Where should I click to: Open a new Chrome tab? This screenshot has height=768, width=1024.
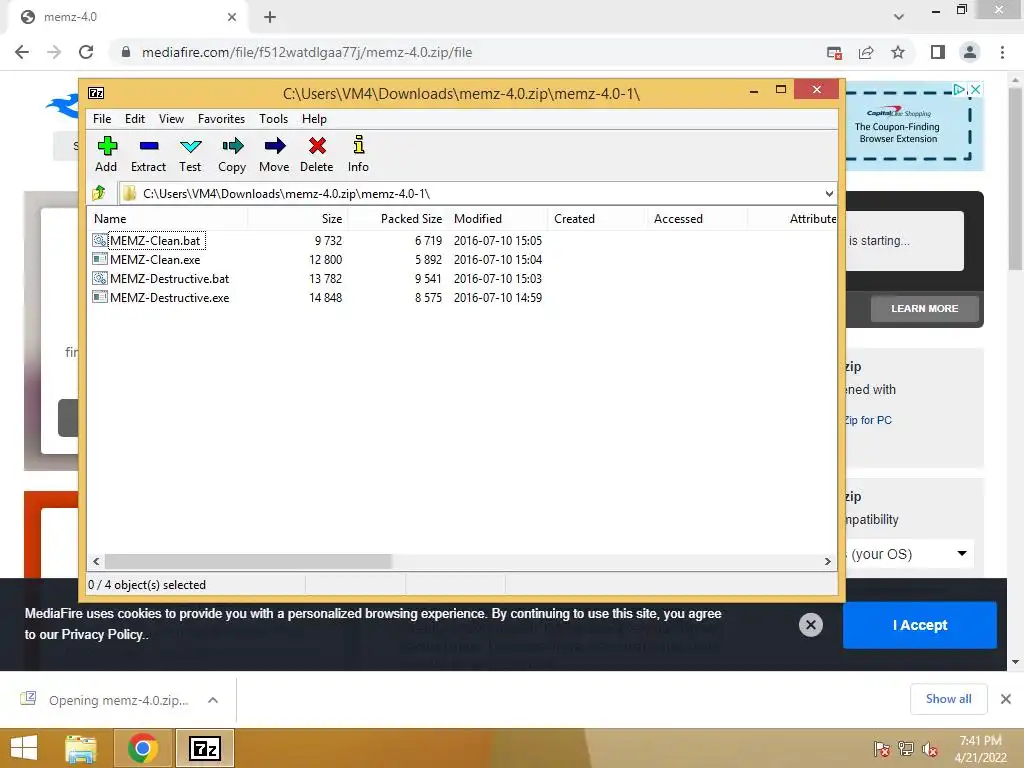click(x=270, y=17)
